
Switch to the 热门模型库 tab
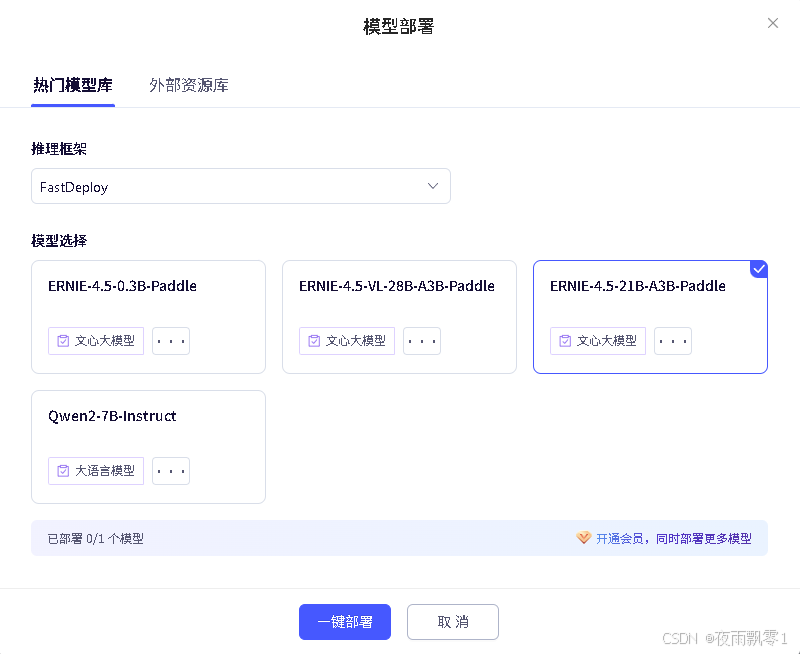click(72, 85)
